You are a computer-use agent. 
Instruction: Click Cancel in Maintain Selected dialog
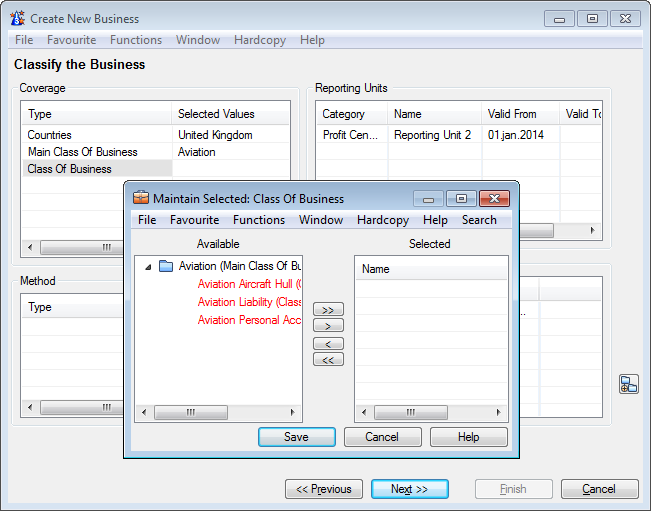pyautogui.click(x=382, y=437)
